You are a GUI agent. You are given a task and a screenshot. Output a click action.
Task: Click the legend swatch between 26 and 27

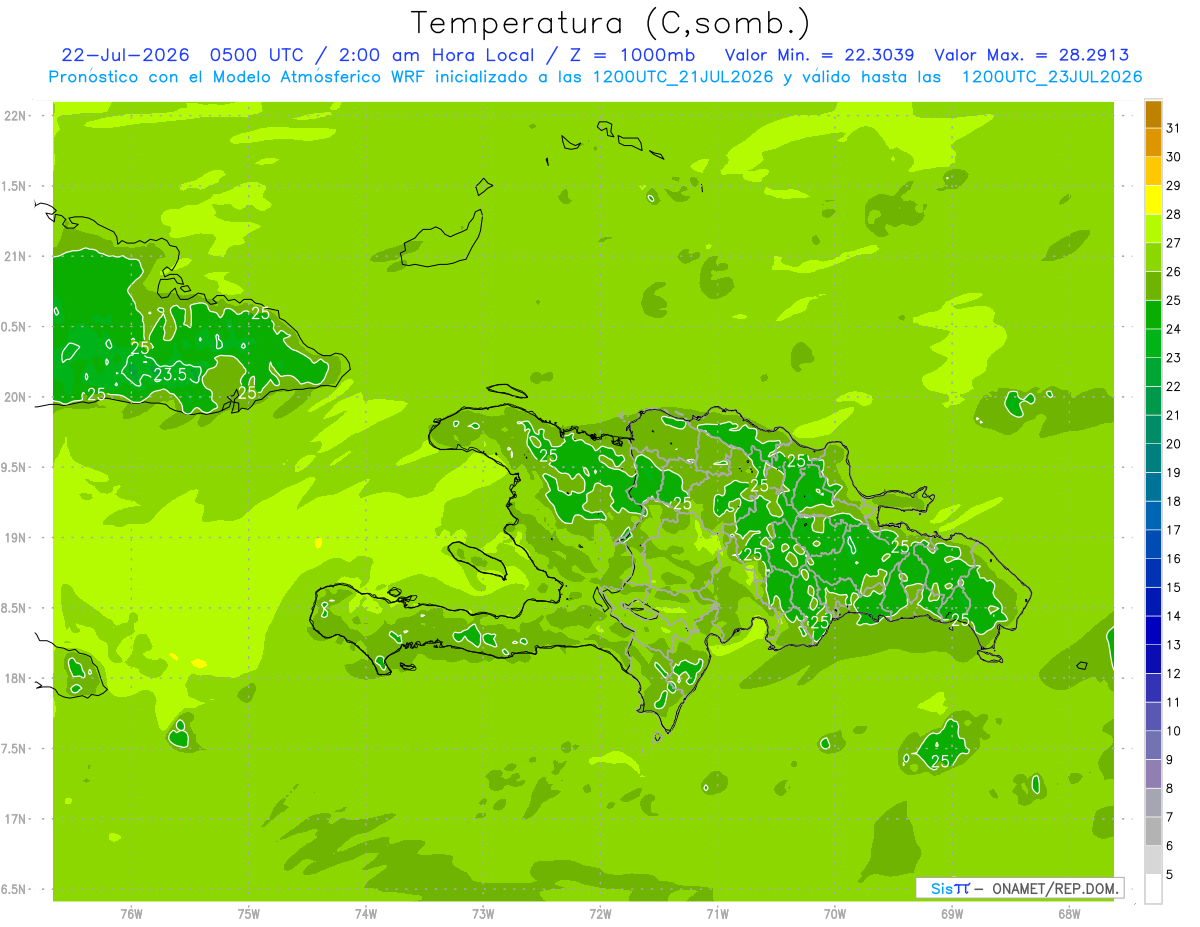click(1153, 257)
